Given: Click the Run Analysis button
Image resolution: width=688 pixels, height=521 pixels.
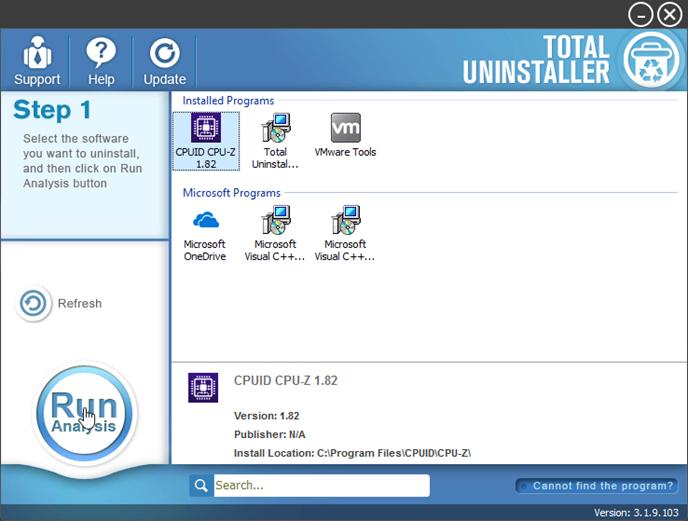Looking at the screenshot, I should tap(85, 413).
